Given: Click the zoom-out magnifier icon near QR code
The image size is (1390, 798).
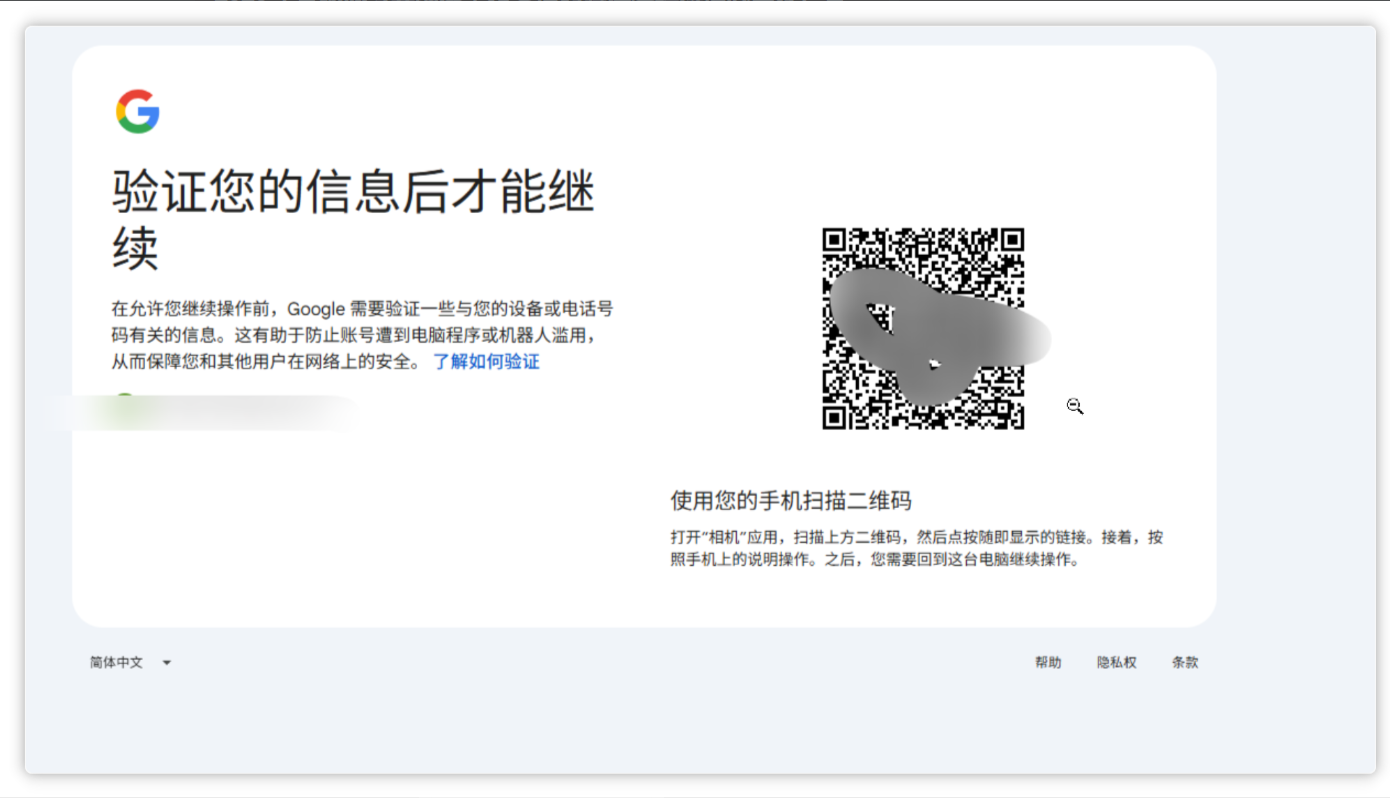Looking at the screenshot, I should coord(1075,406).
